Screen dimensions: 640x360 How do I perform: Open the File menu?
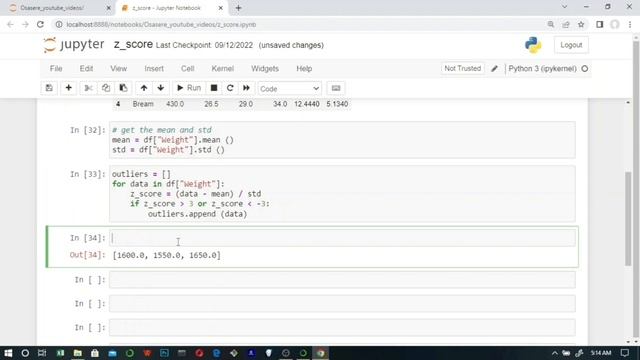click(56, 69)
